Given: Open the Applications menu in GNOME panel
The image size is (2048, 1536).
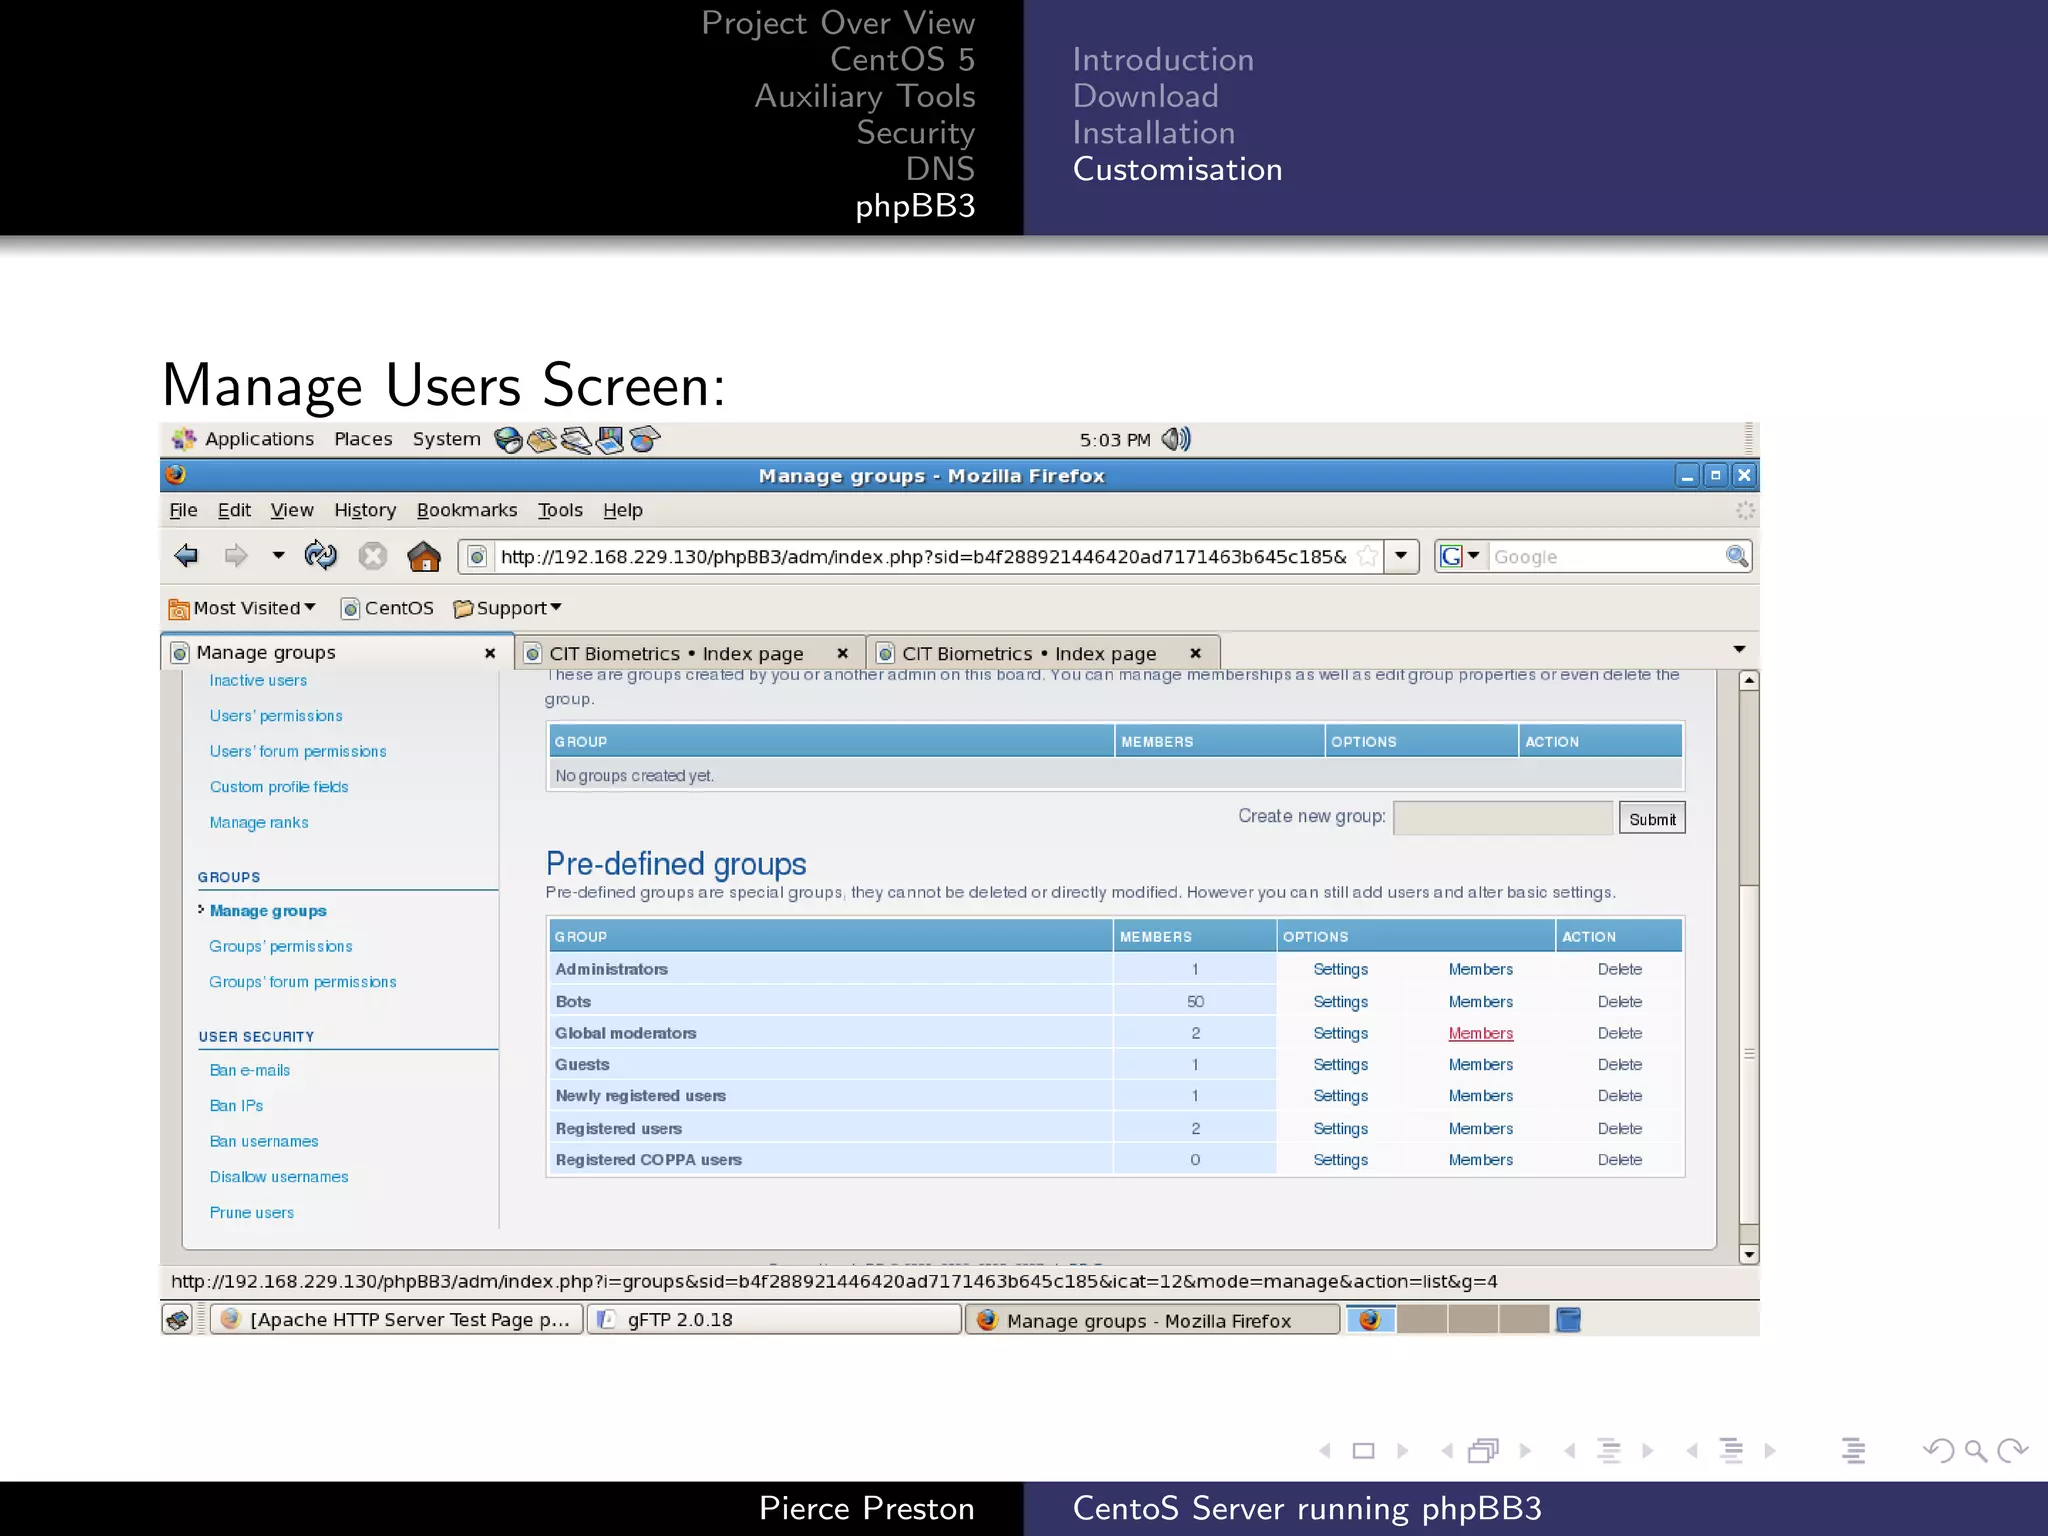Looking at the screenshot, I should tap(244, 439).
